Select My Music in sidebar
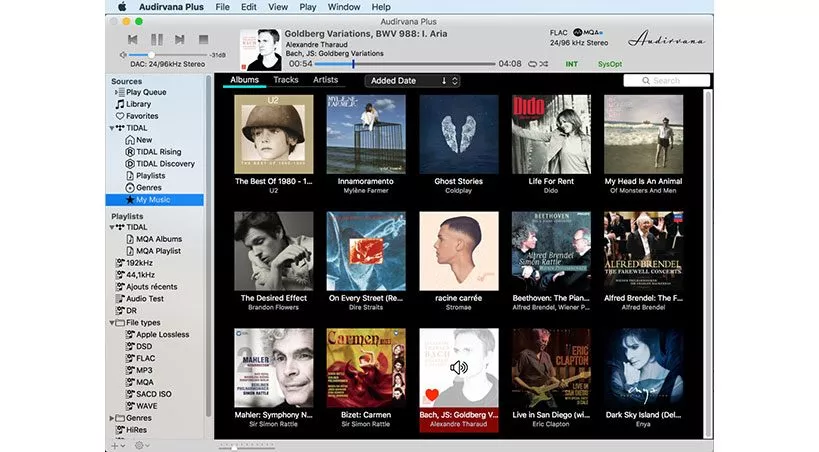Viewport: 819px width, 452px height. point(155,200)
